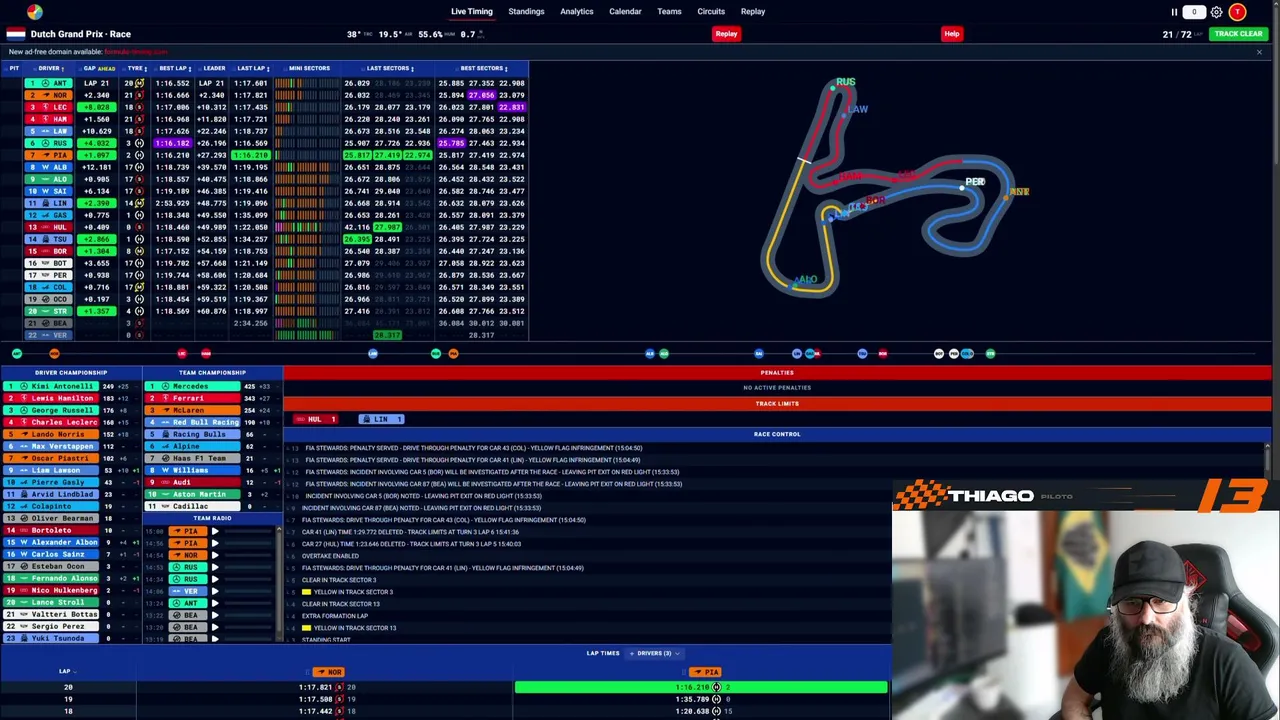Select driver NOR in the timing table
This screenshot has height=720, width=1280.
click(49, 95)
